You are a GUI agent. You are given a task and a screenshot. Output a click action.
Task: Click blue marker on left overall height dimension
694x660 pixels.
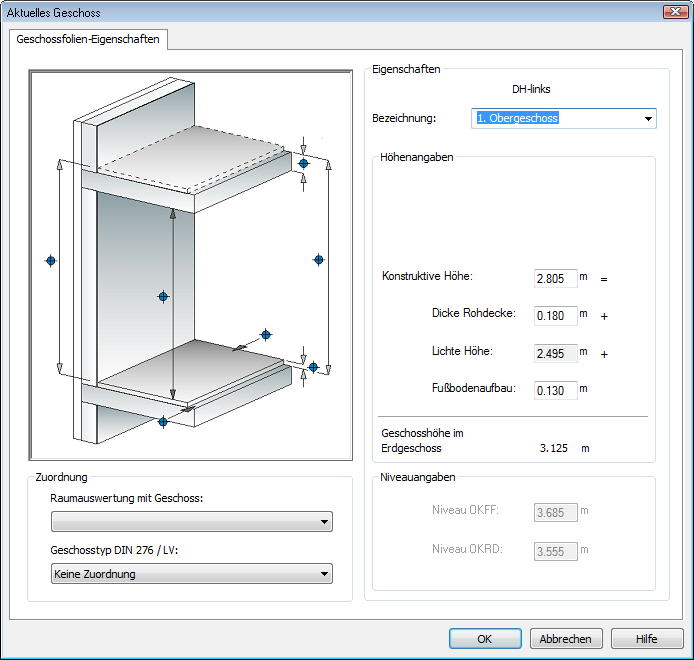(x=51, y=261)
